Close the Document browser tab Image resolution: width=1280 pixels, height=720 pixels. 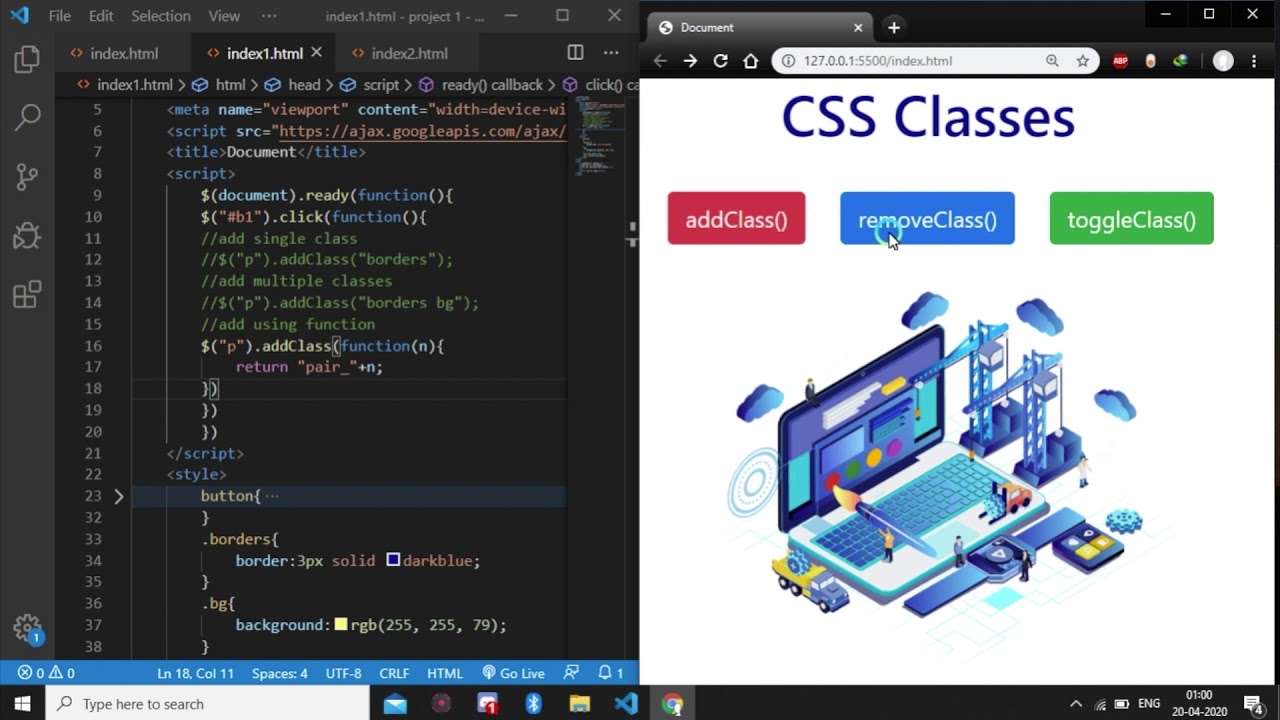858,28
